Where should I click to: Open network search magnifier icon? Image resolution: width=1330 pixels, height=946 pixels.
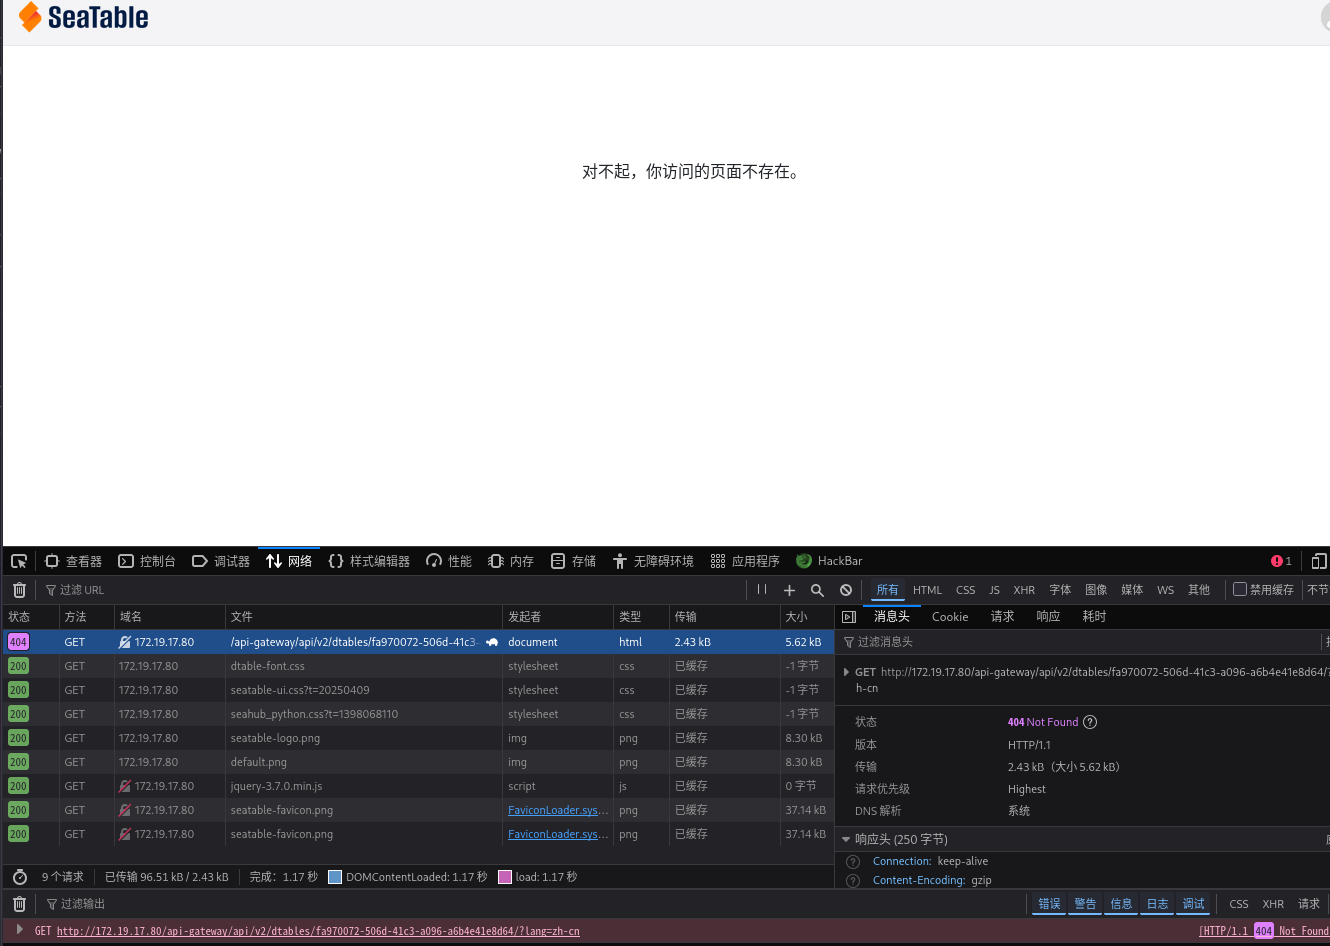pos(817,590)
